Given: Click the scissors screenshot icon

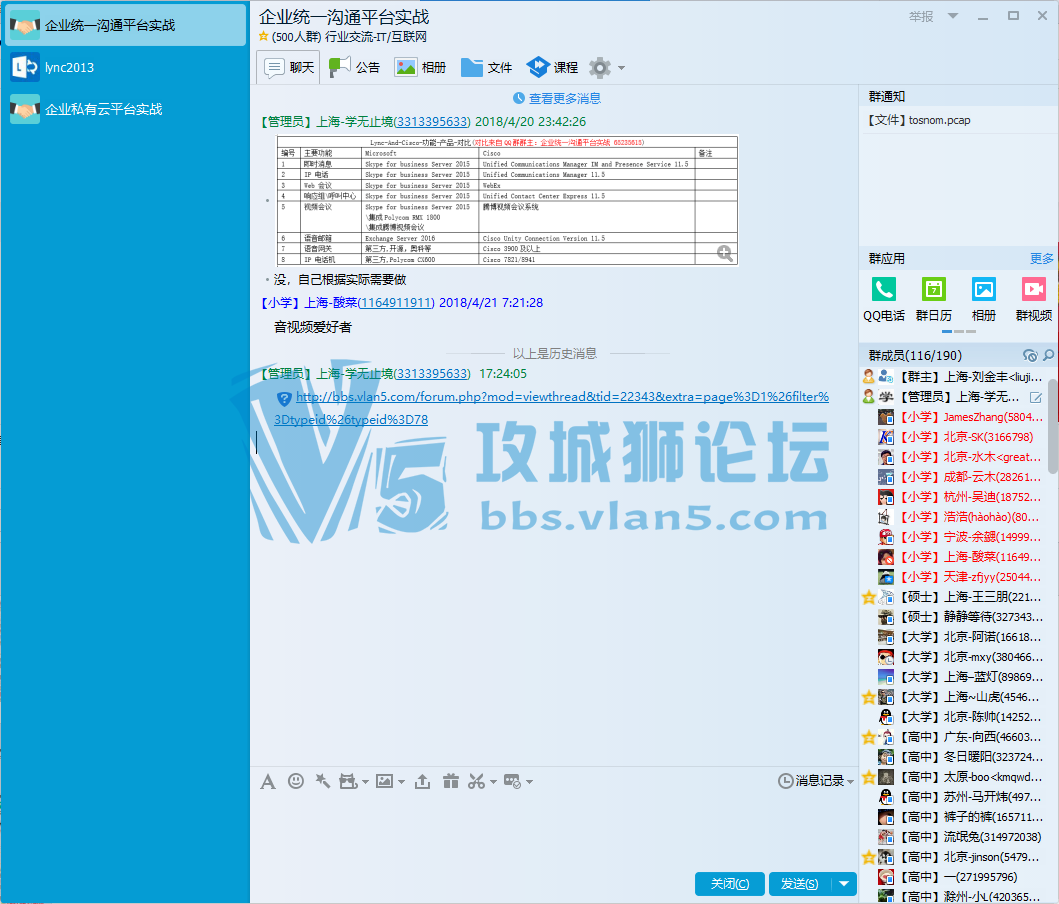Looking at the screenshot, I should tap(476, 781).
